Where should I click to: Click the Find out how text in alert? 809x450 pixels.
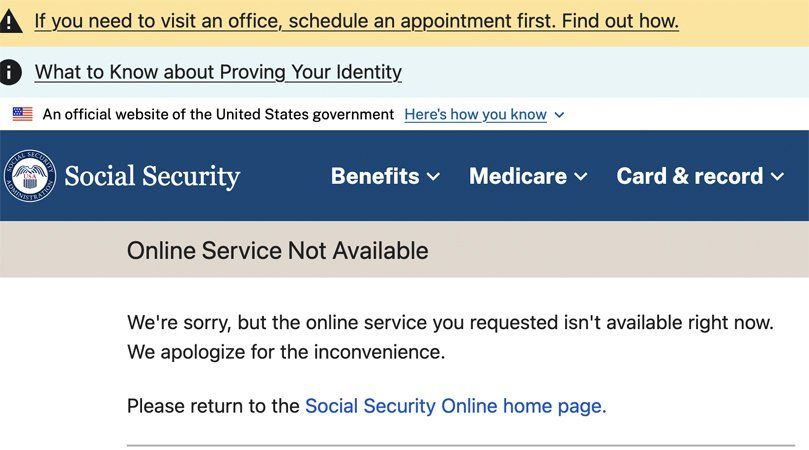click(x=620, y=21)
